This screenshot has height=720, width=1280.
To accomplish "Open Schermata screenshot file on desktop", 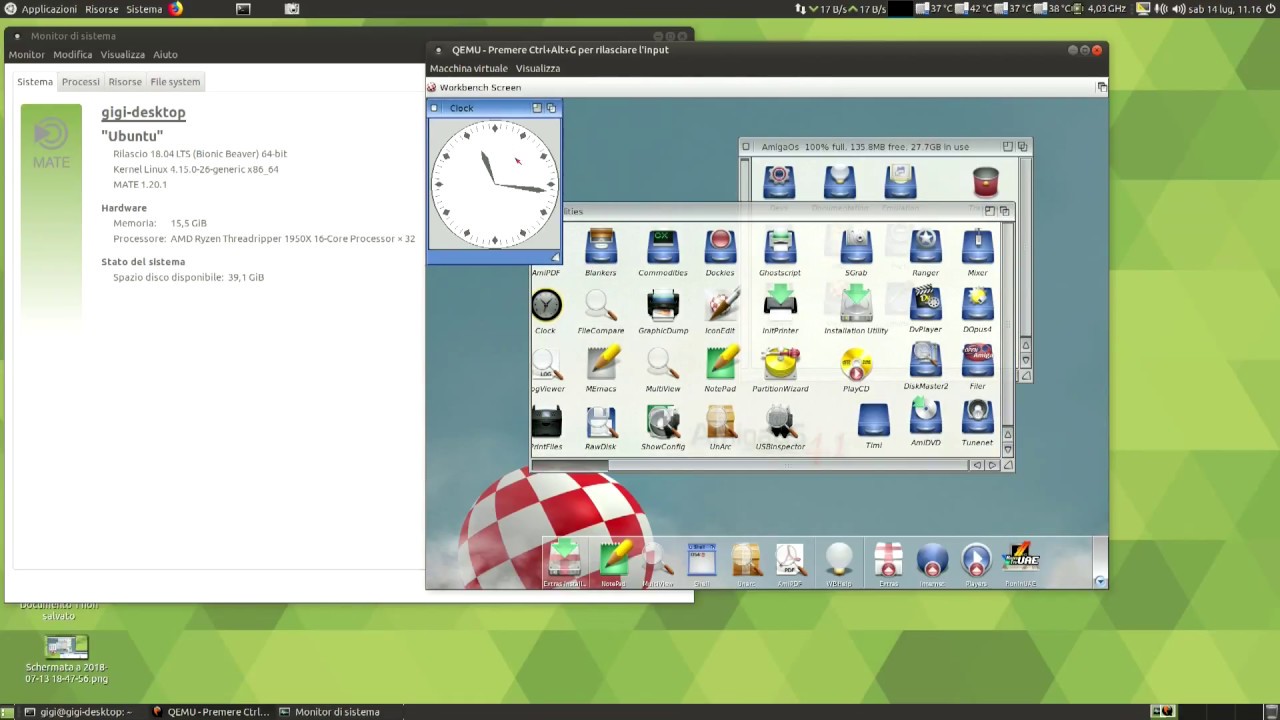I will click(x=66, y=659).
